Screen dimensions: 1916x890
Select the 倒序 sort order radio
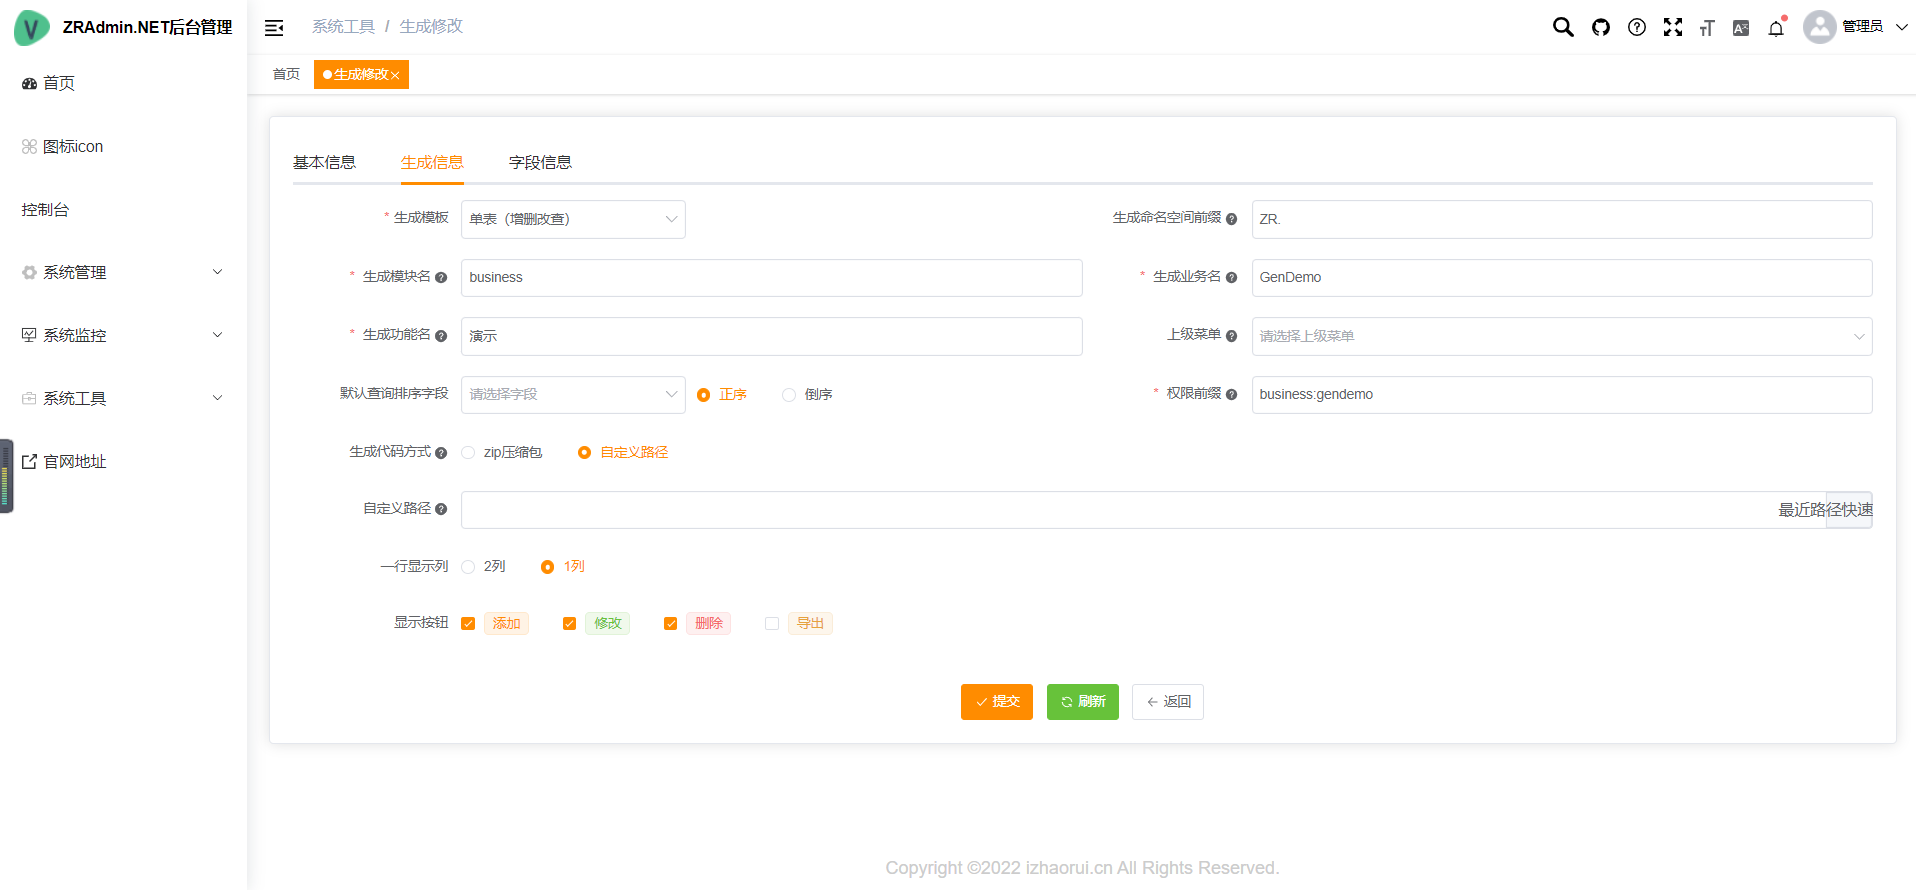[789, 395]
